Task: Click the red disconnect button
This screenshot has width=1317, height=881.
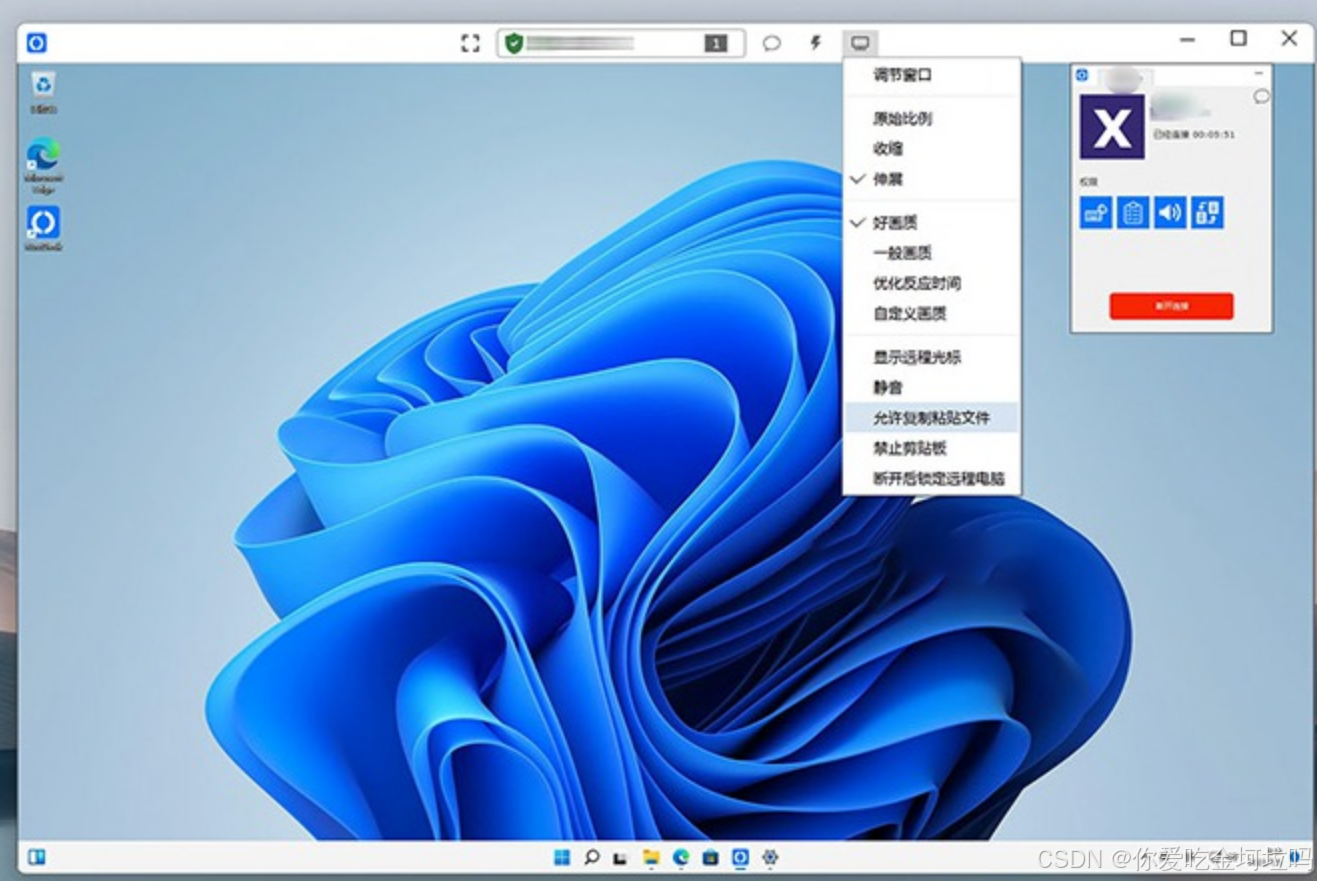Action: pos(1171,306)
